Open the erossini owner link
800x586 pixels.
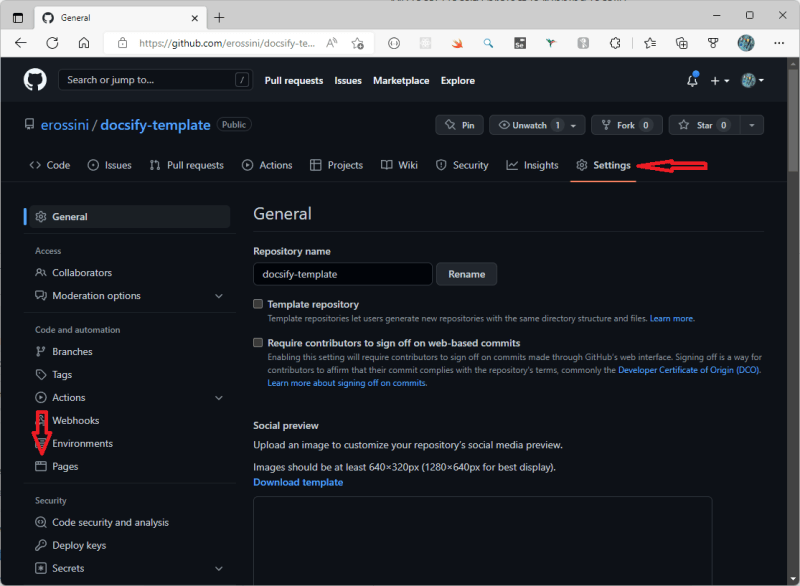tap(65, 125)
